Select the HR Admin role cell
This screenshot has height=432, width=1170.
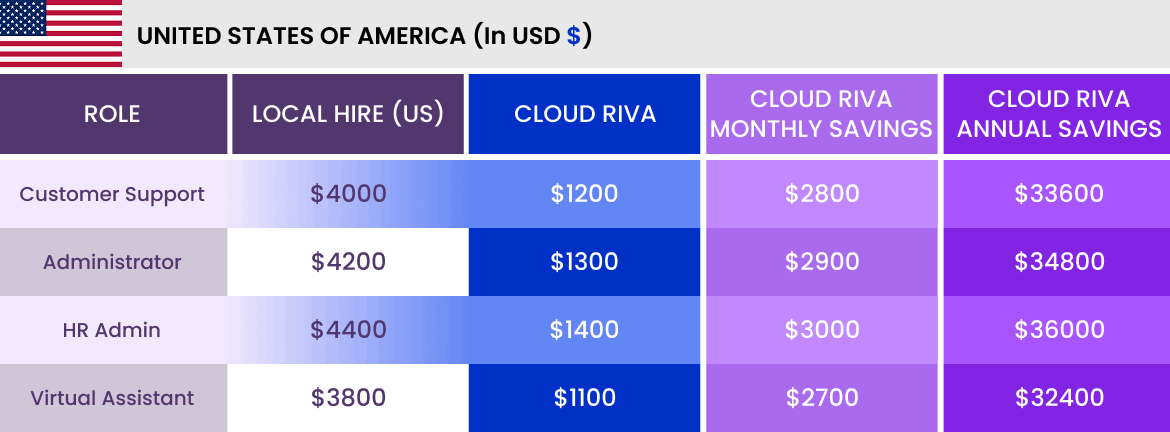click(x=113, y=330)
